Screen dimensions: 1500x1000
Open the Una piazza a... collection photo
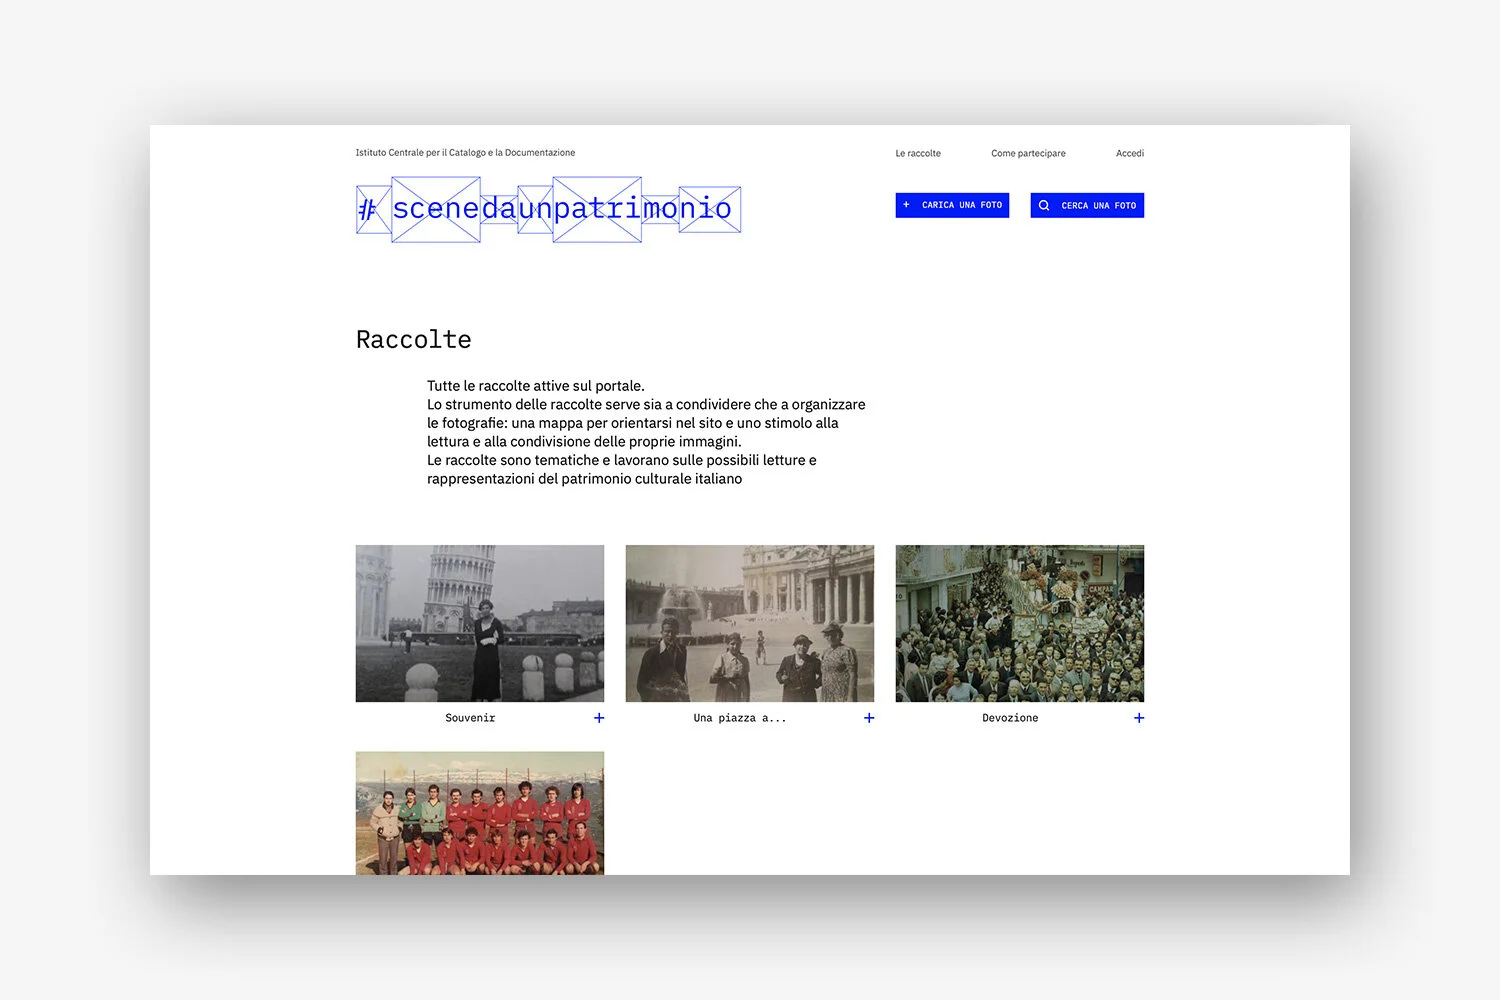point(750,623)
